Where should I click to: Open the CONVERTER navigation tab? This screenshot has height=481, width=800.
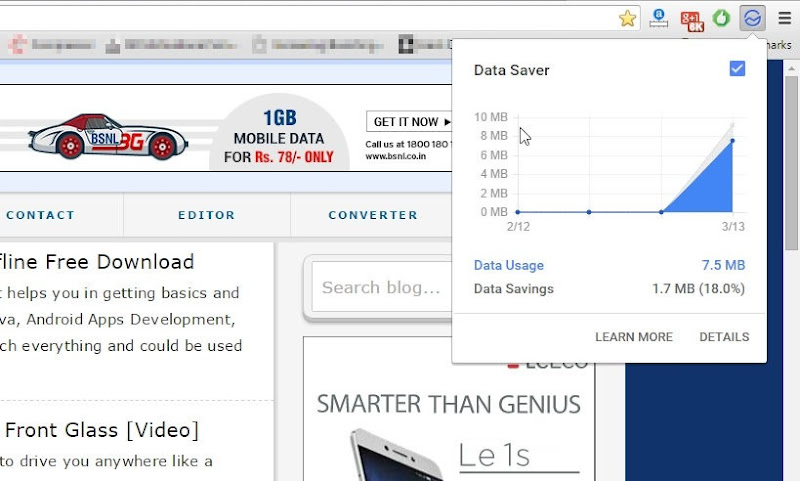coord(373,215)
